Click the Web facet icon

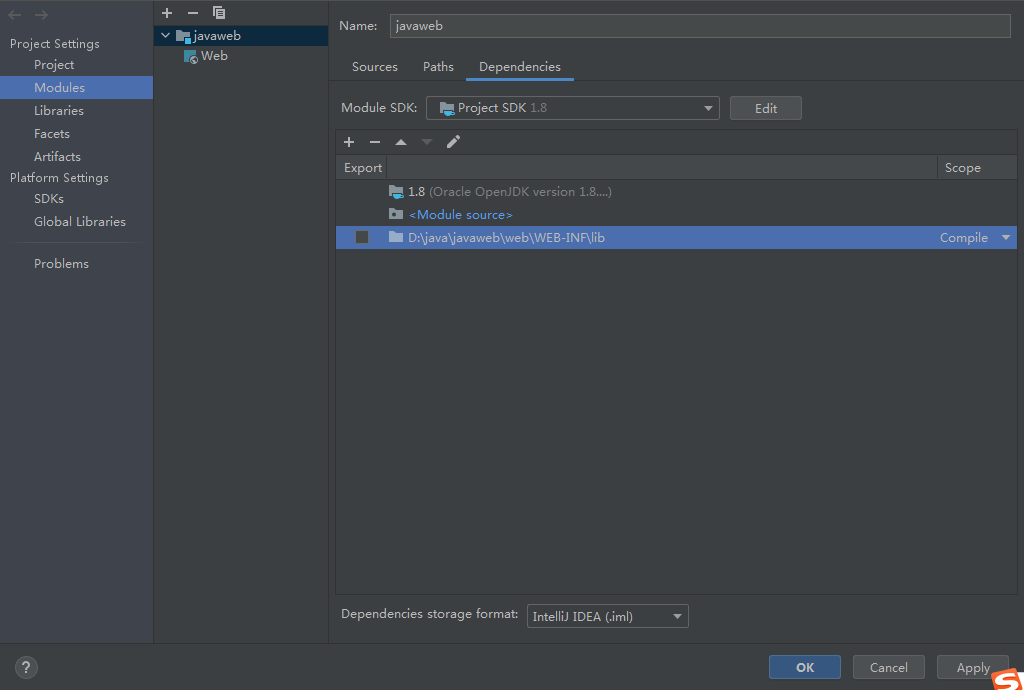click(191, 56)
